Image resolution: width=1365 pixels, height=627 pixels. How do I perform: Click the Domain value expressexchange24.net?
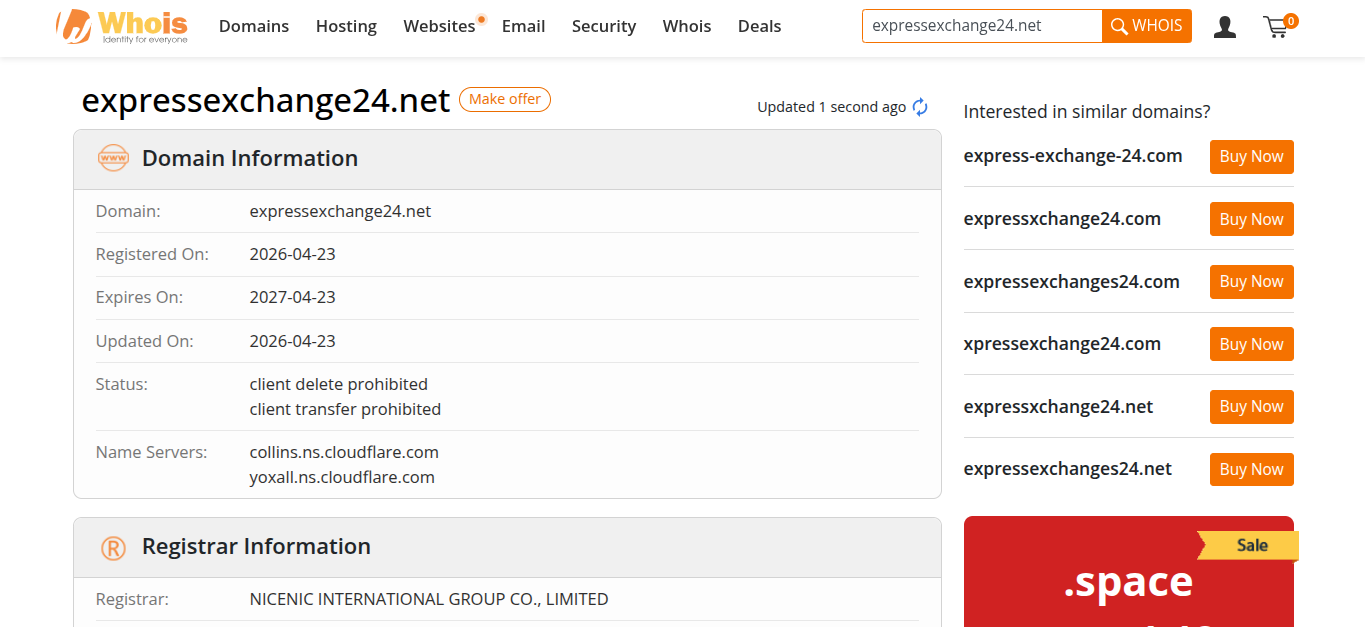pos(340,211)
